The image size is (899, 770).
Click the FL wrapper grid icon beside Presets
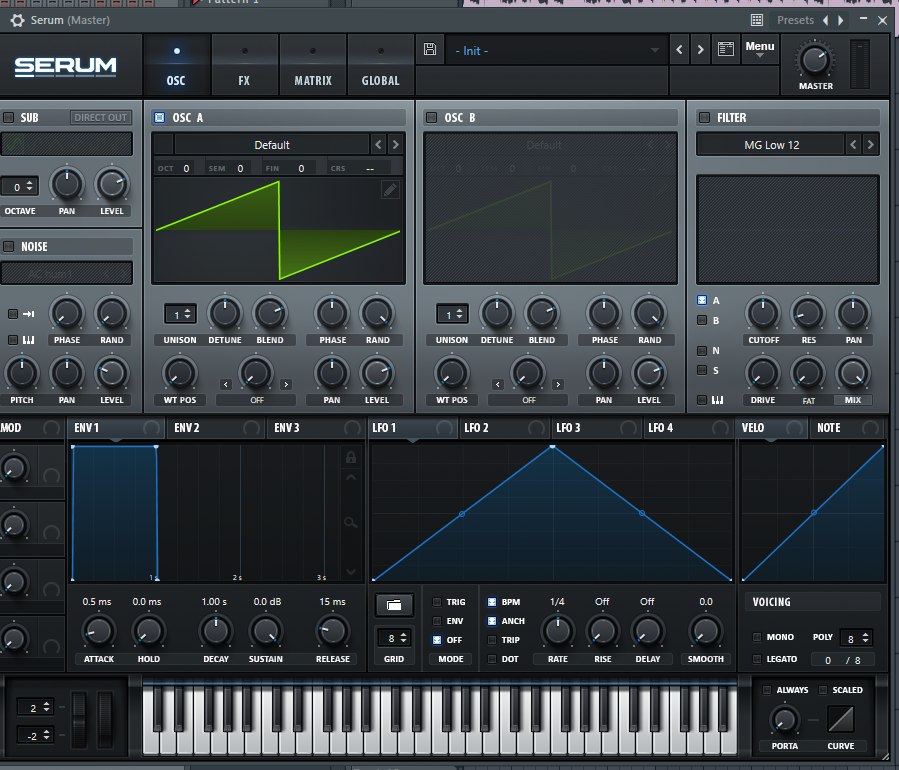coord(757,20)
